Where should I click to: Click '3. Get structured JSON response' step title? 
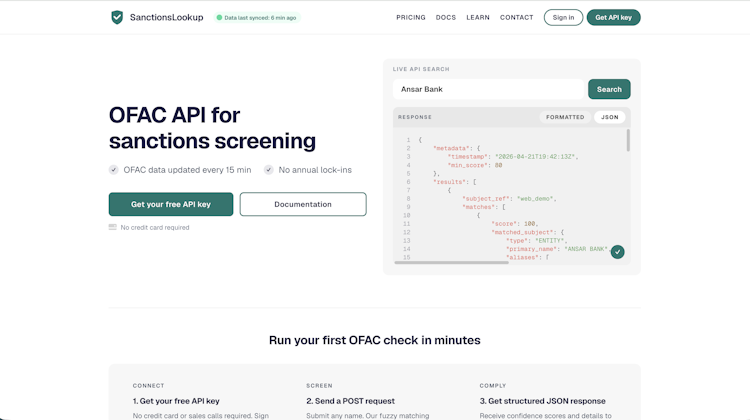542,401
